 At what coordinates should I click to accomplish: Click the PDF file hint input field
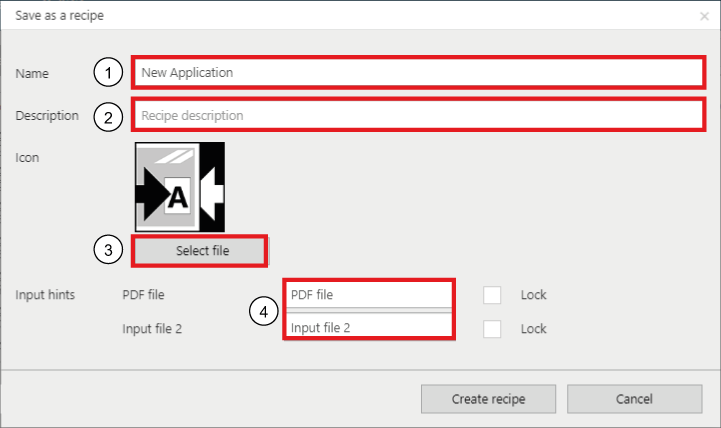point(369,295)
